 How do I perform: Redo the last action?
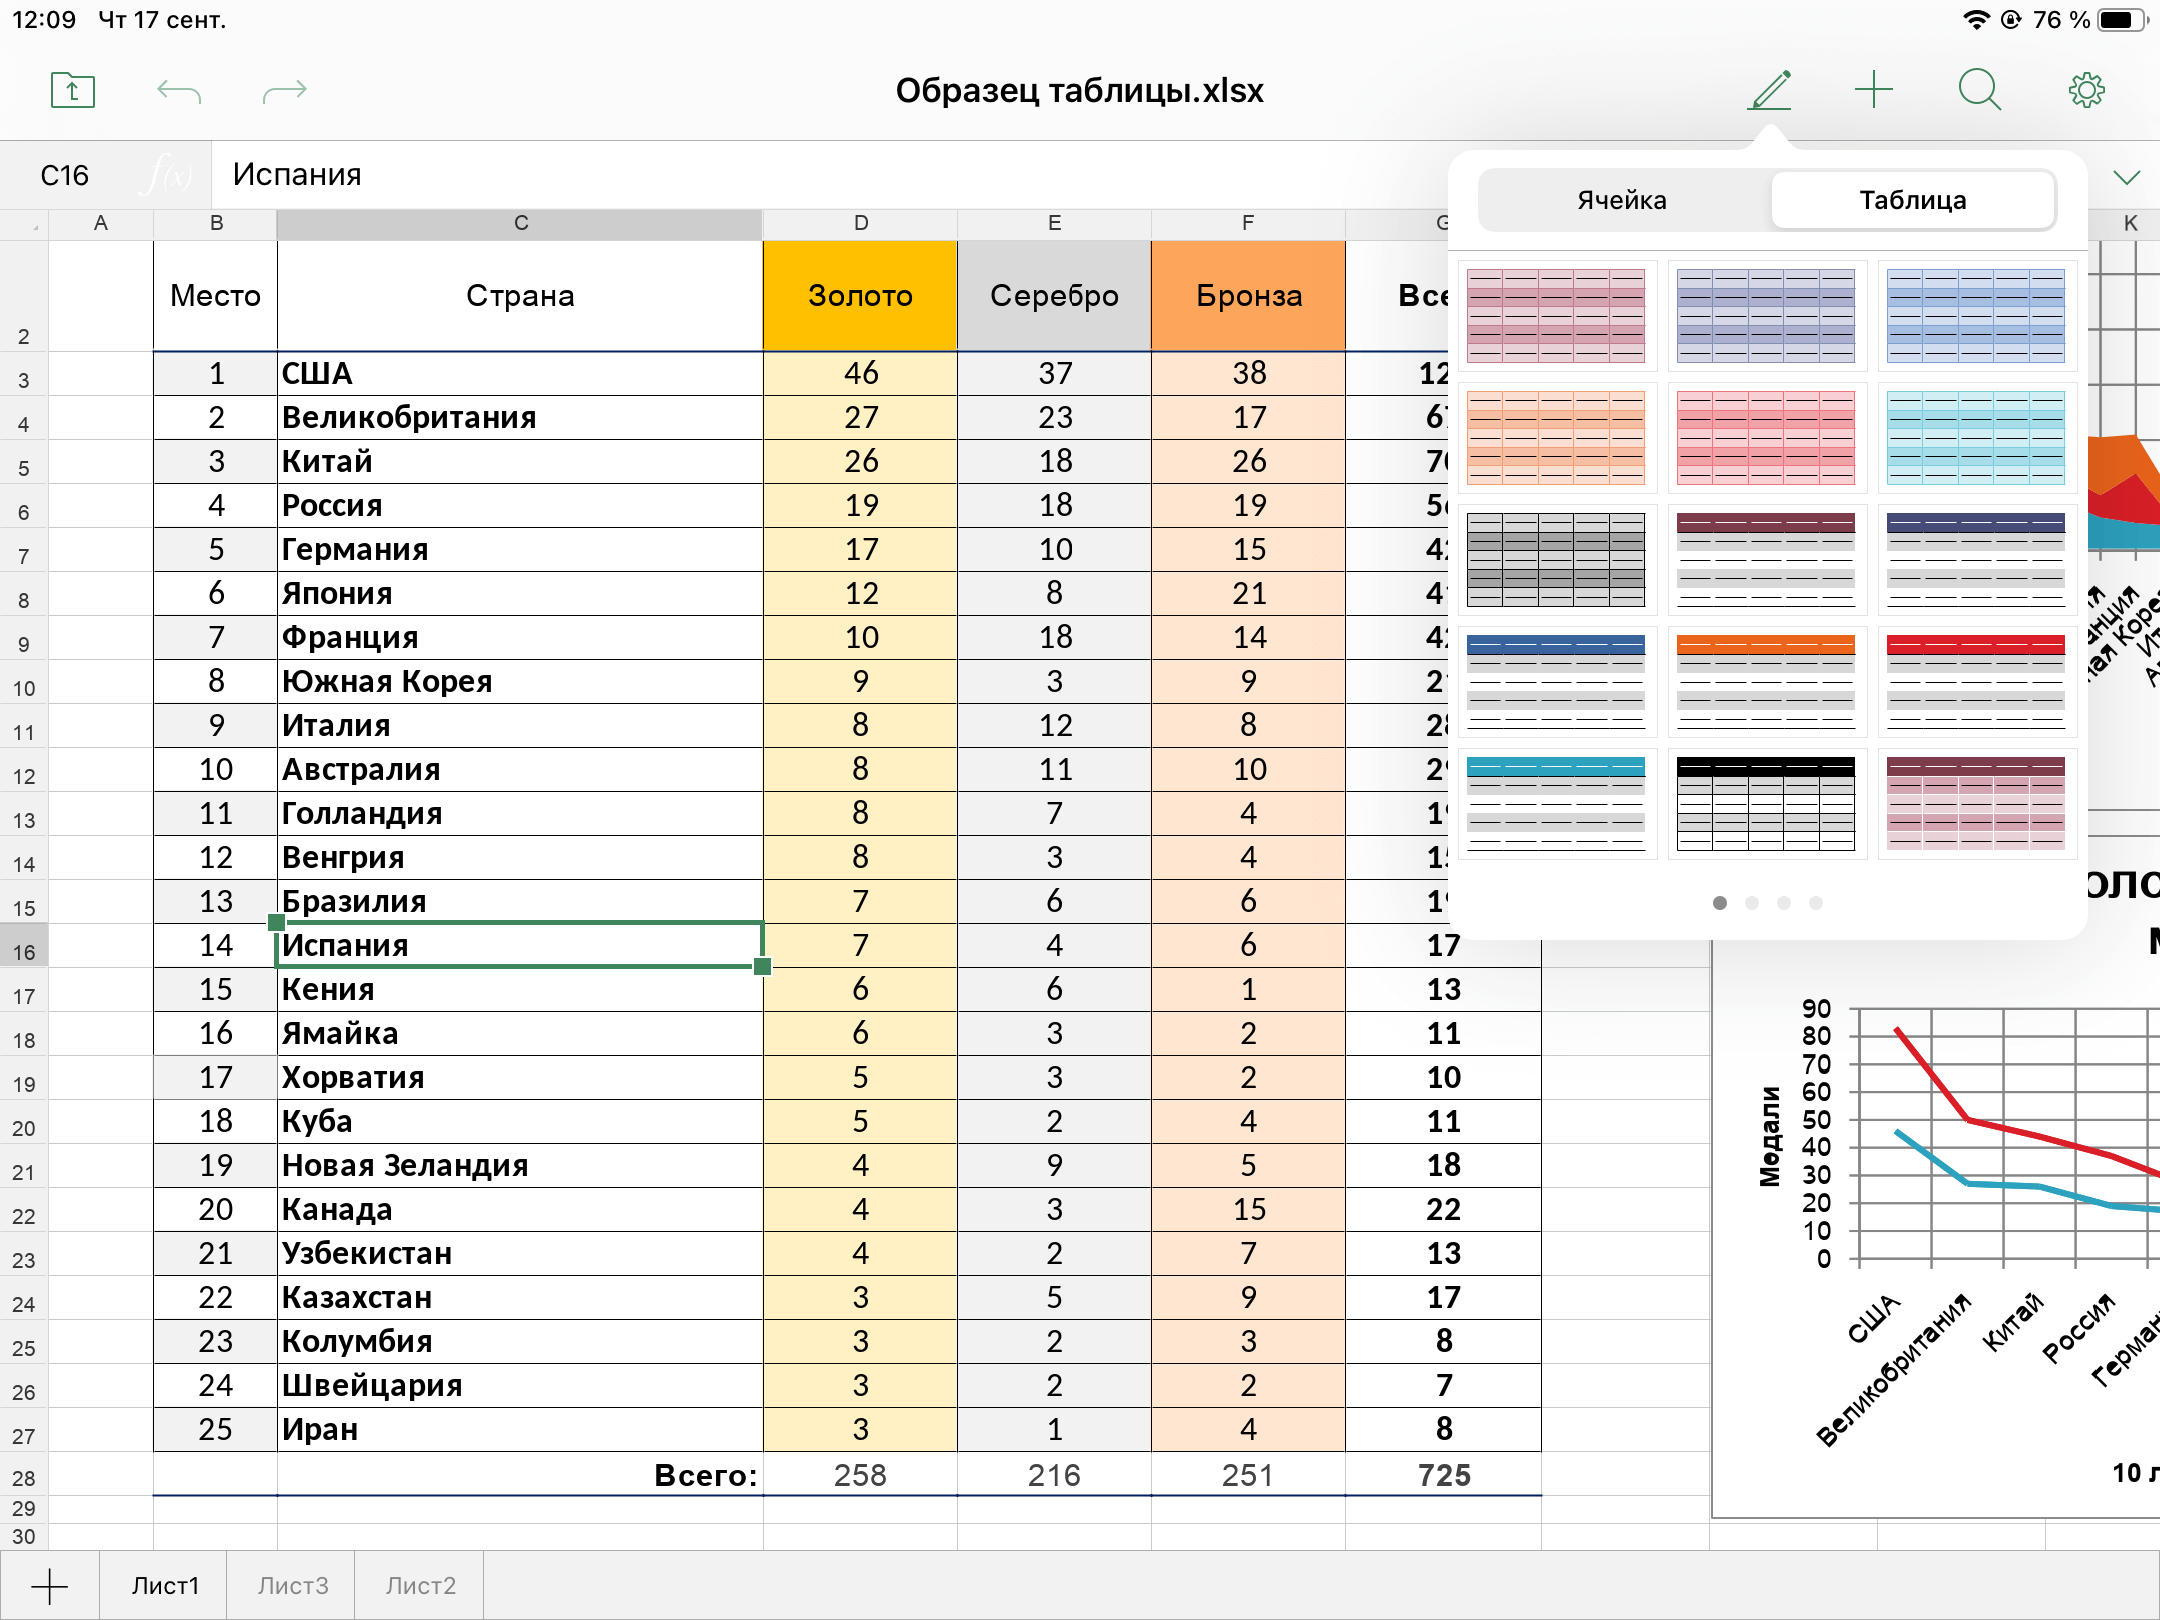pos(285,92)
